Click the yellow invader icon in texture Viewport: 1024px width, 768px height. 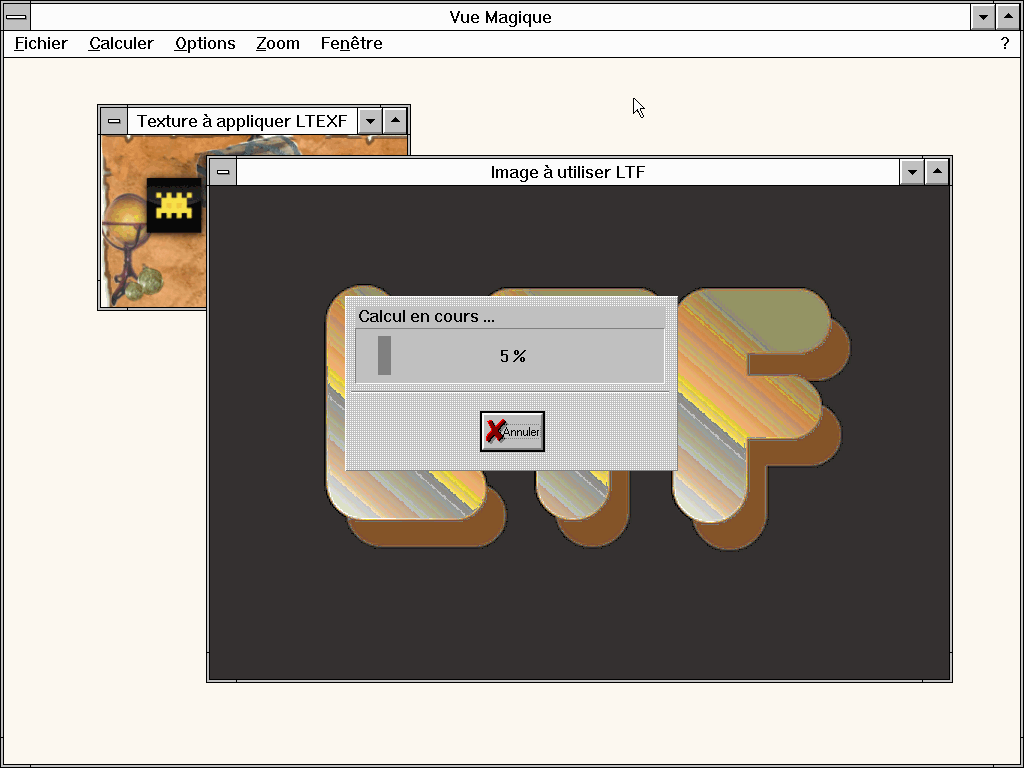point(174,205)
